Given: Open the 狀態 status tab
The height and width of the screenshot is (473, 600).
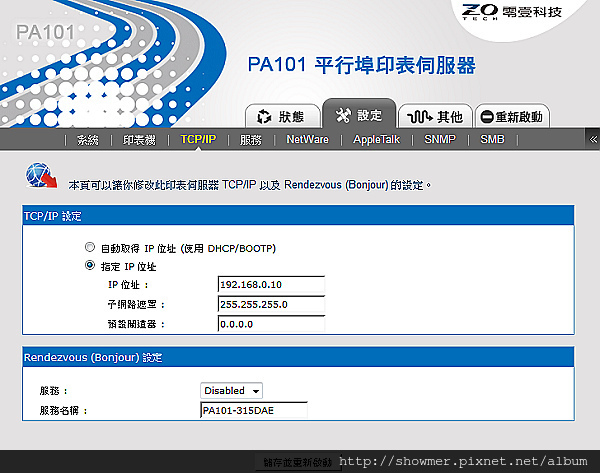Looking at the screenshot, I should pos(282,116).
